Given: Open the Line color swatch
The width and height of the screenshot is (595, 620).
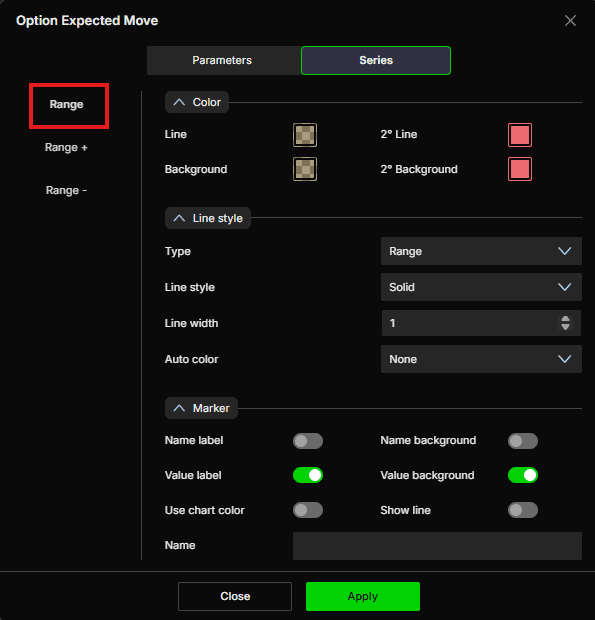Looking at the screenshot, I should 305,135.
